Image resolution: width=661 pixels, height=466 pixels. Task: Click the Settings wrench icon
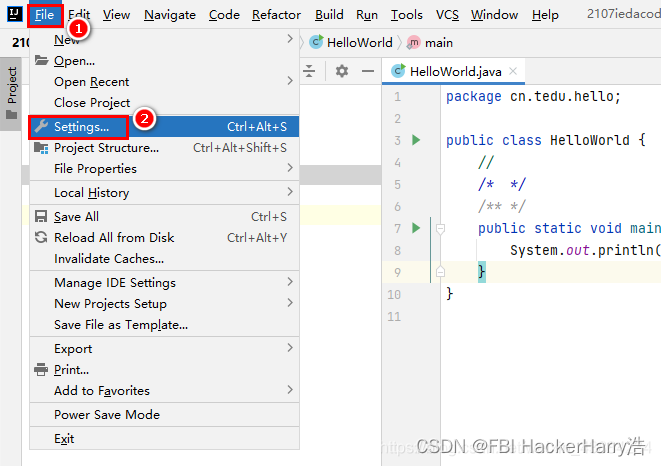(x=41, y=126)
